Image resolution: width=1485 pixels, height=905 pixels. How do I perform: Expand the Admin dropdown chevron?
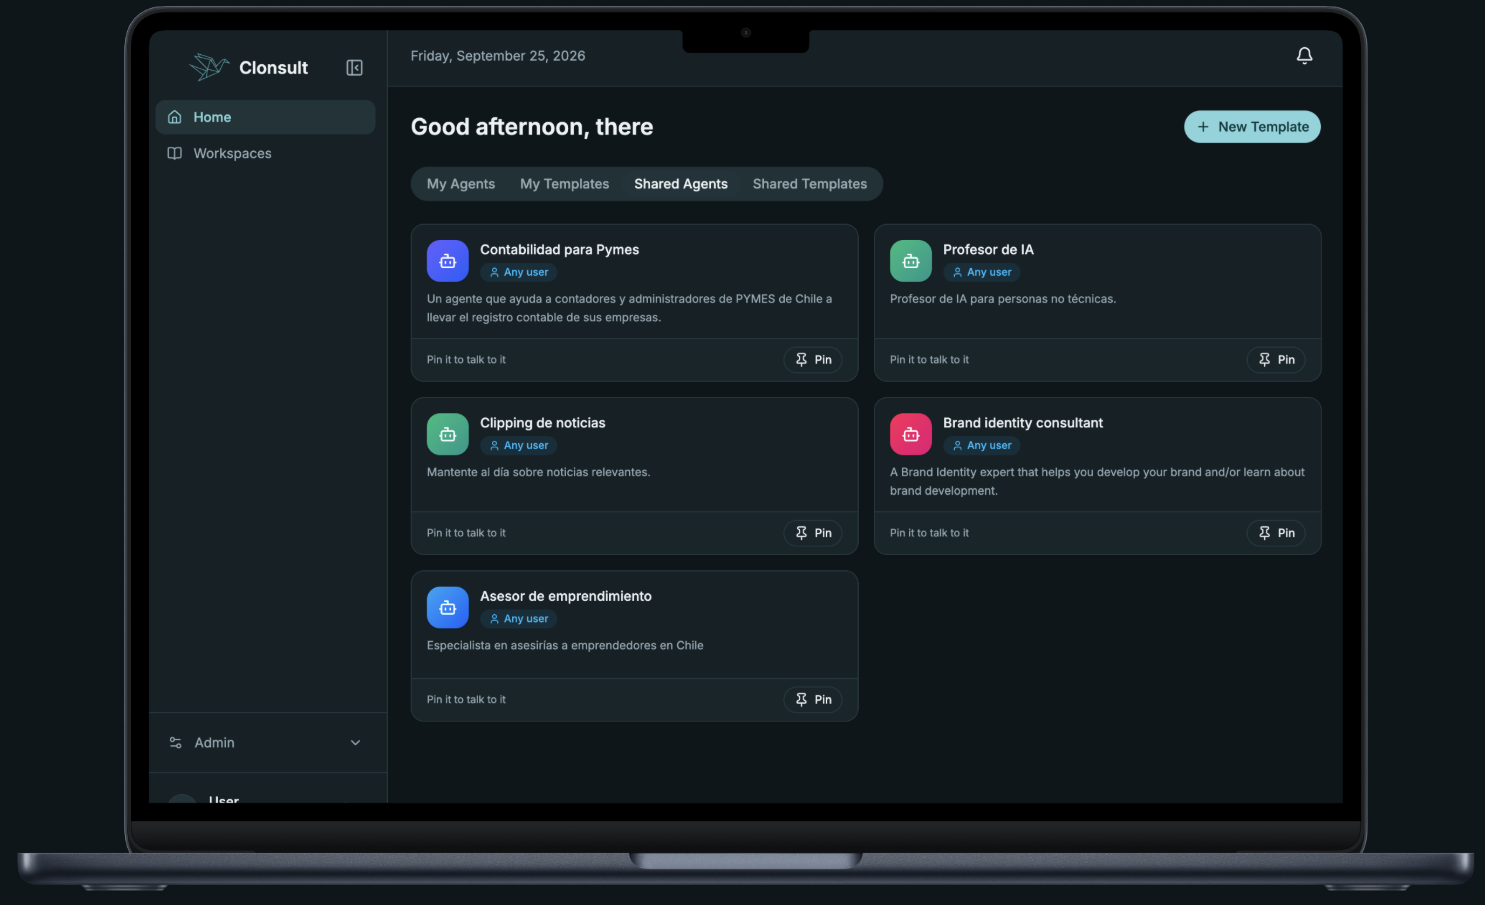coord(355,743)
